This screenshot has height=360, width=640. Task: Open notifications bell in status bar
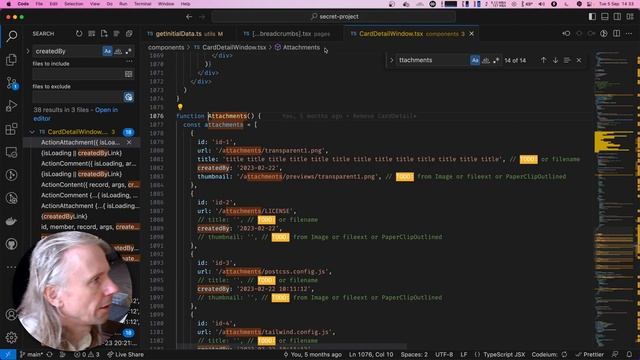629,354
